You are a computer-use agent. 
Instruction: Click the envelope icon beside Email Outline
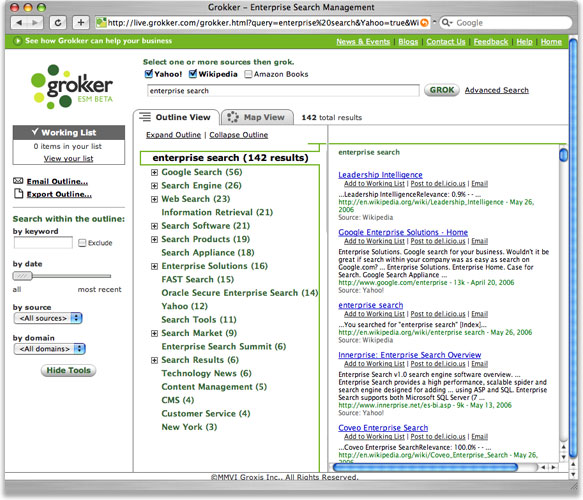[x=18, y=181]
